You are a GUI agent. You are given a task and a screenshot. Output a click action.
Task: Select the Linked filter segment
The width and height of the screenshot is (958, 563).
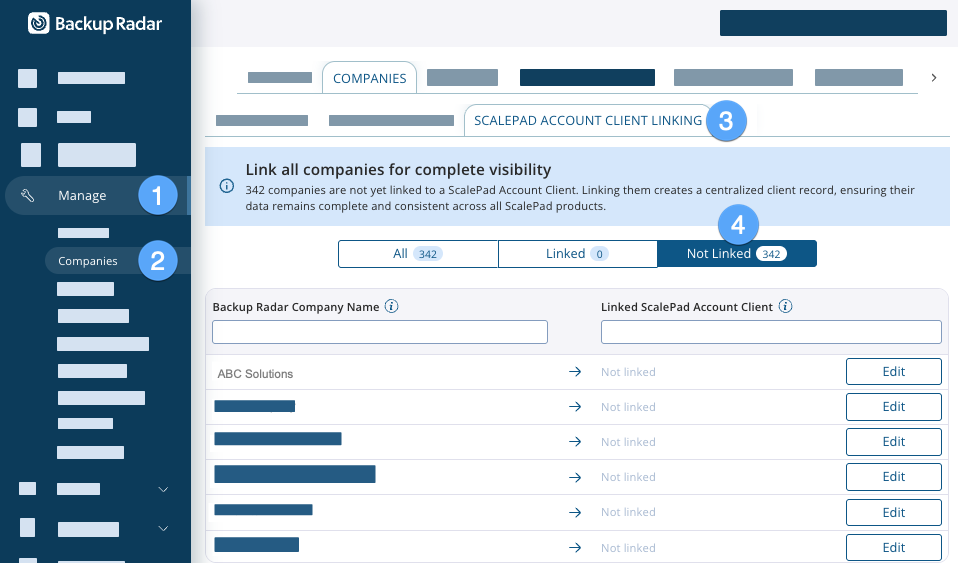(577, 254)
